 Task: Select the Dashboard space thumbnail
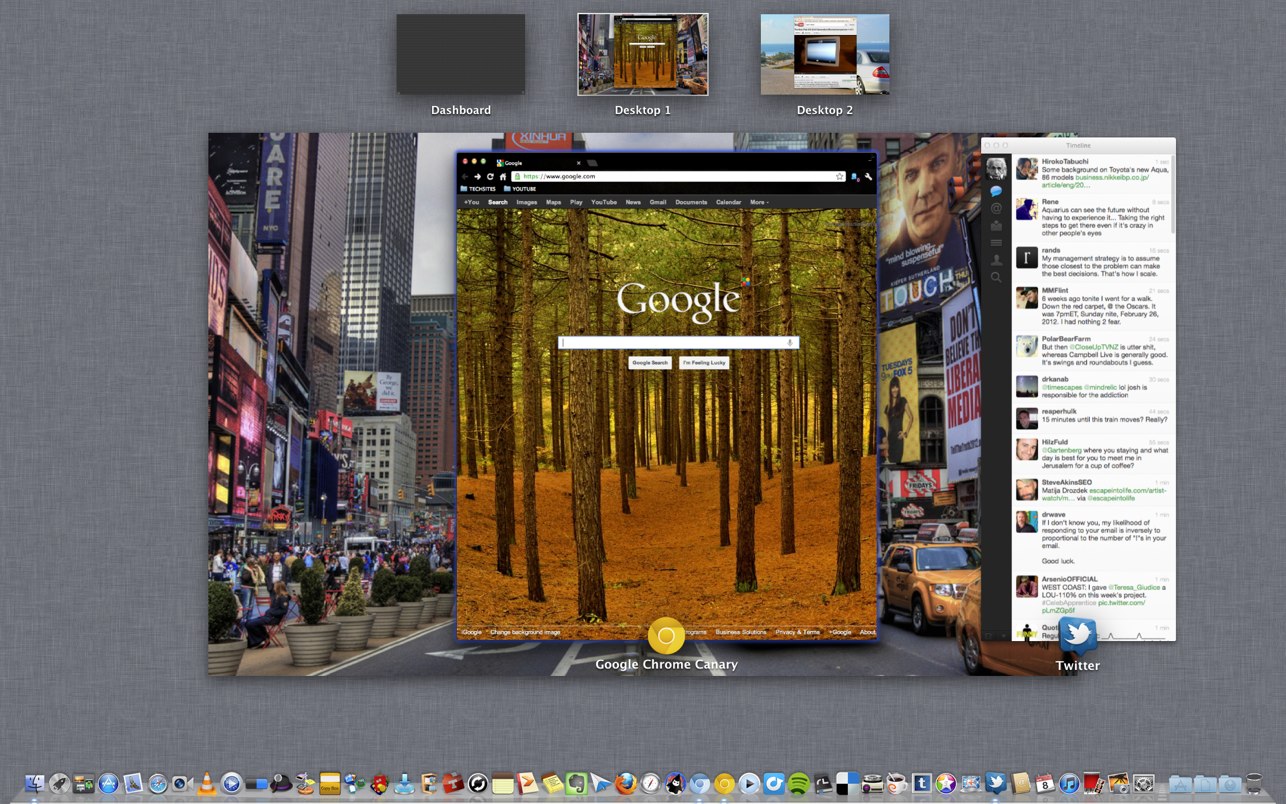[460, 54]
